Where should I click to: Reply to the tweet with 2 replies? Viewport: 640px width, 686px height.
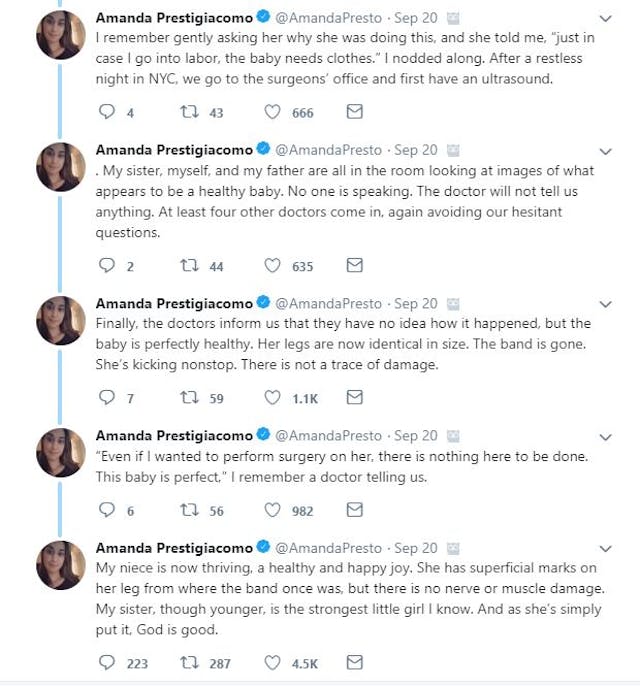coord(107,265)
